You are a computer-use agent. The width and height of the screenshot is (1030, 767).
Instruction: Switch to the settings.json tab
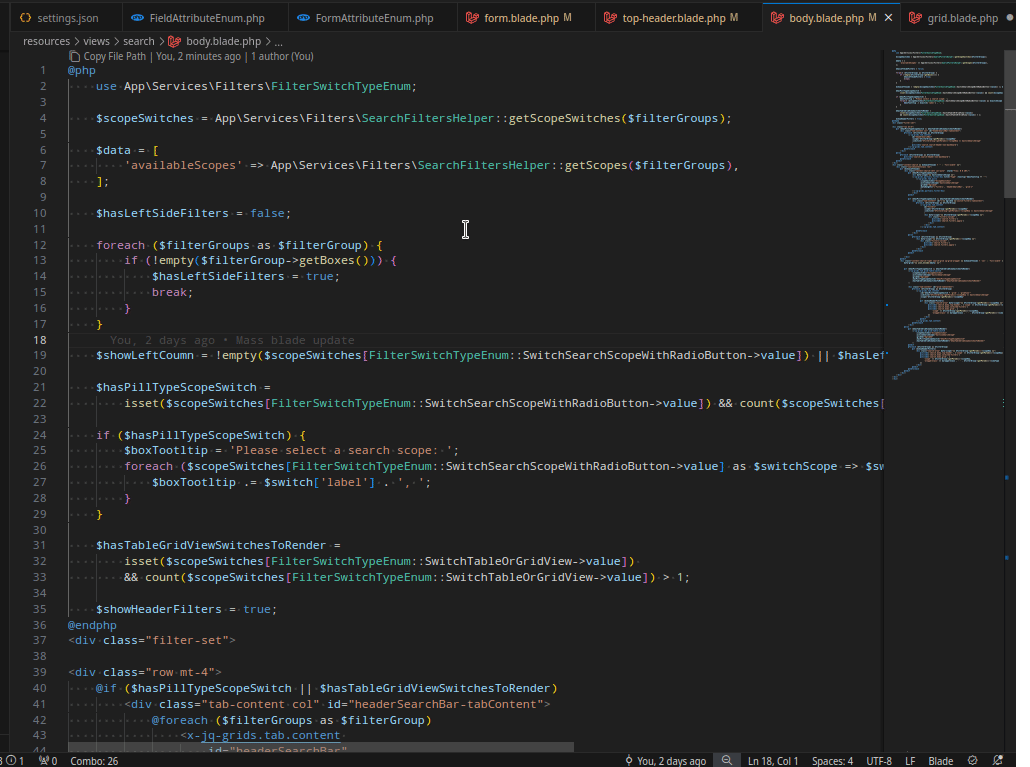pos(67,18)
